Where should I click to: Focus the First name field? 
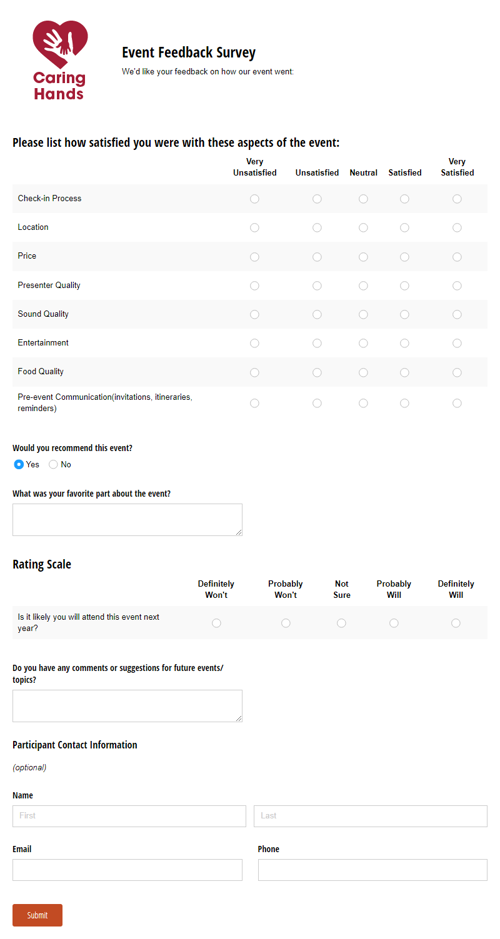pyautogui.click(x=129, y=816)
